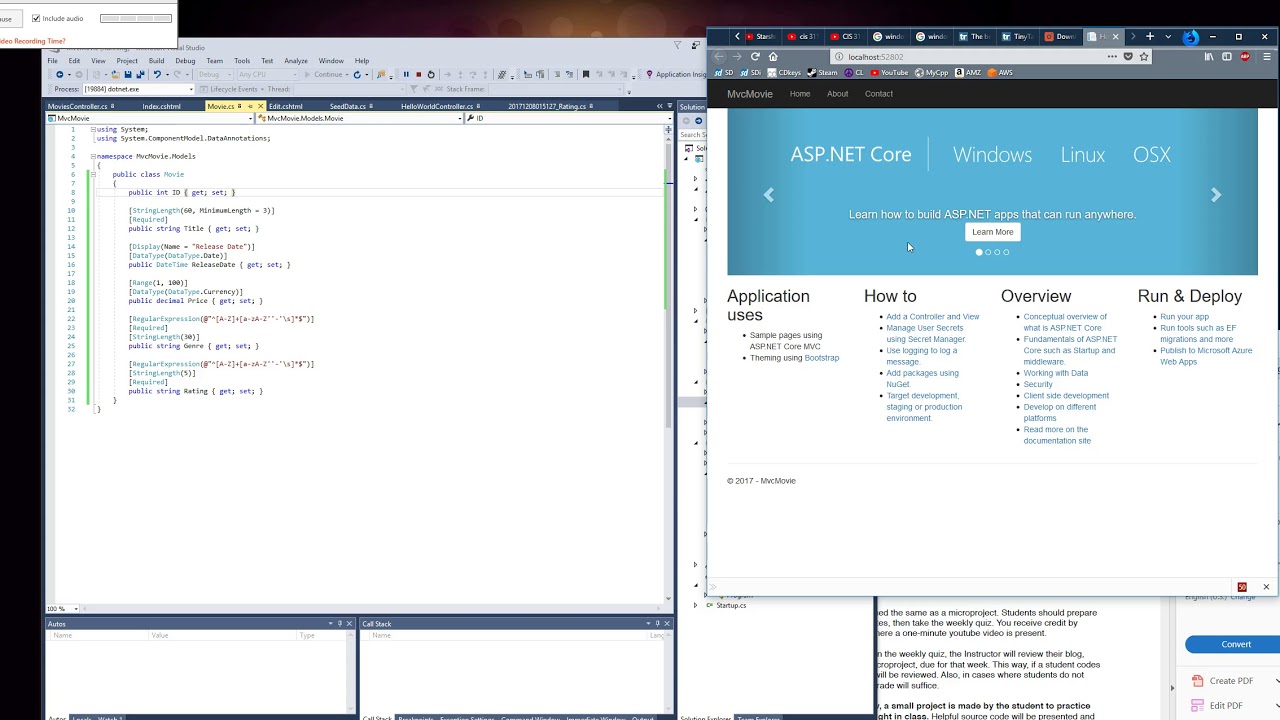The width and height of the screenshot is (1280, 720).
Task: Collapse the Movie class outline region
Action: (93, 174)
